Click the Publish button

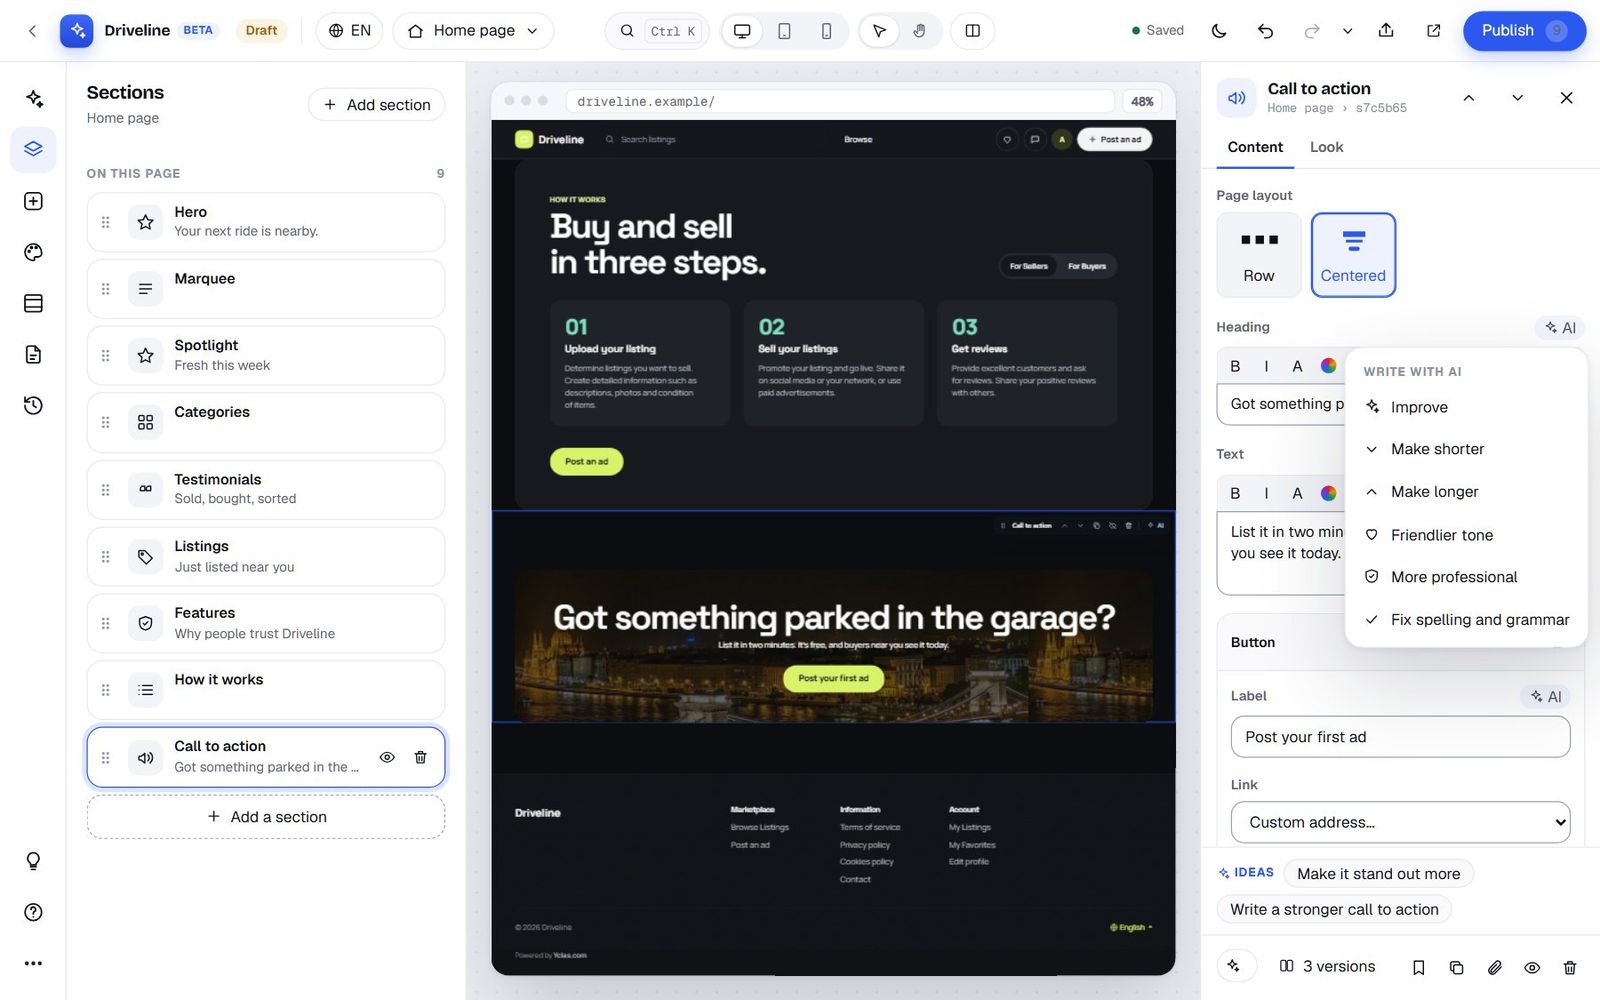[1524, 31]
